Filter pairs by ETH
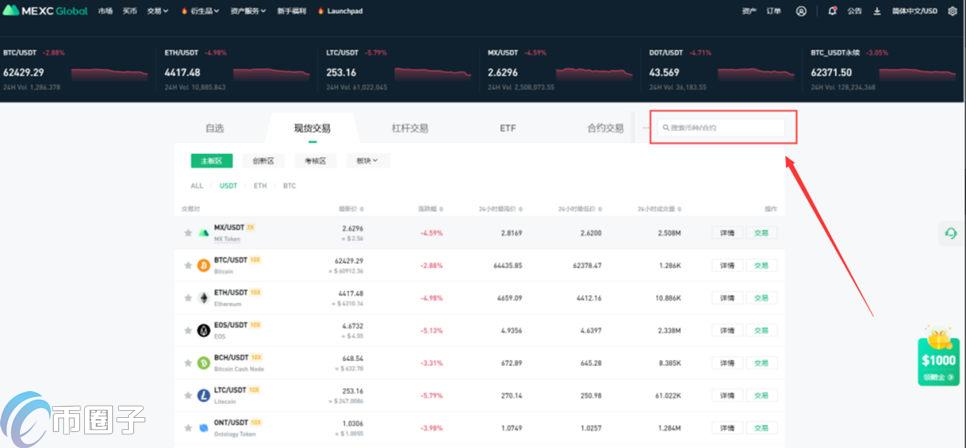966x448 pixels. tap(260, 185)
